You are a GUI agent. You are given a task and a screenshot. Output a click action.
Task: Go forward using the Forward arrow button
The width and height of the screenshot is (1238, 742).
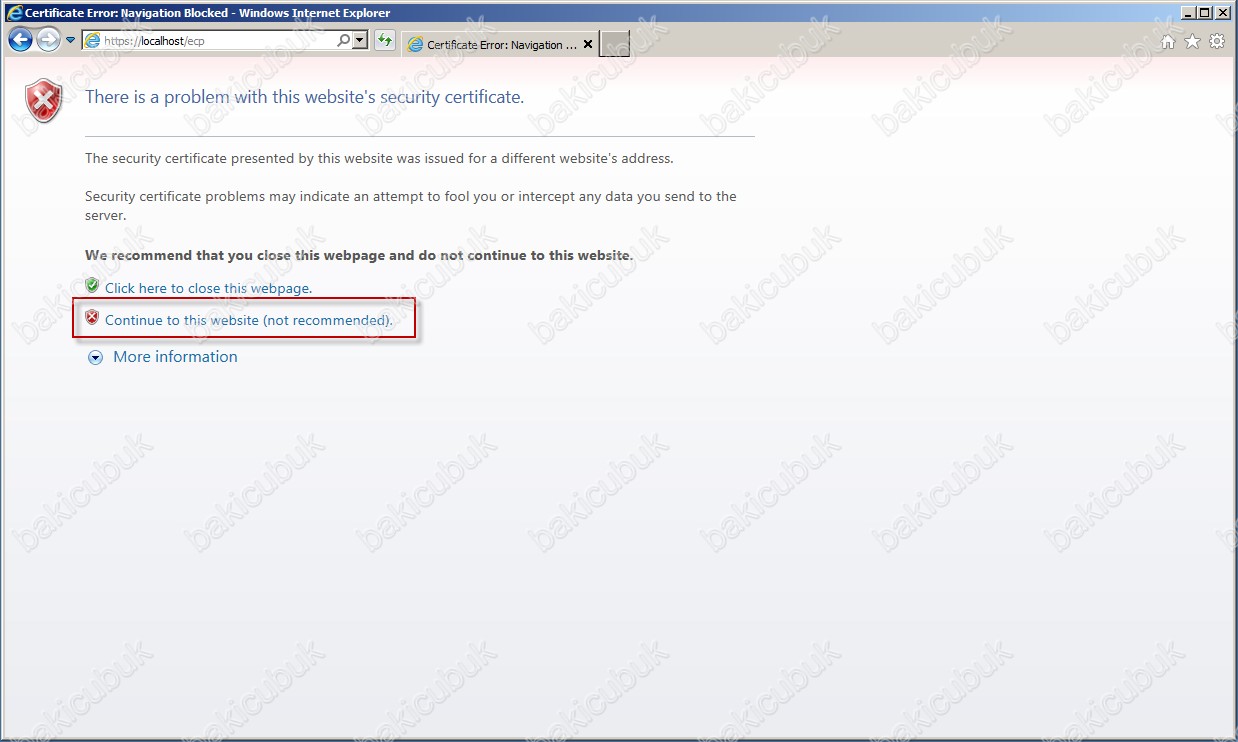(48, 41)
